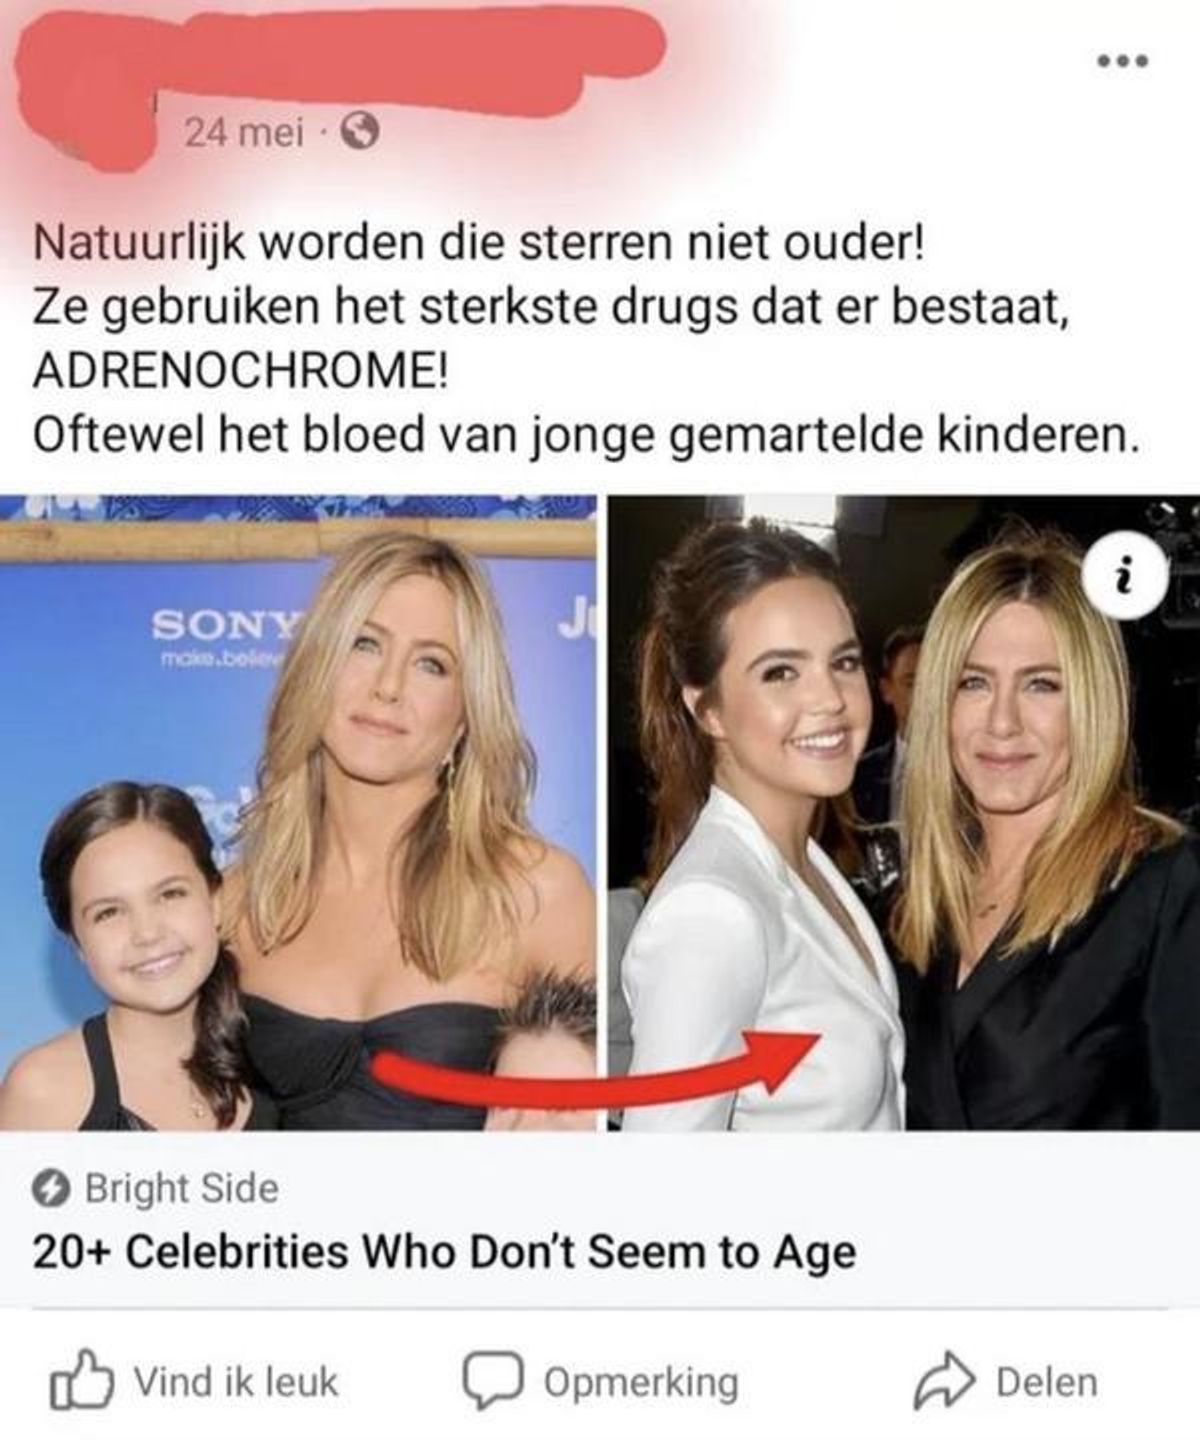Open the Bright Side source link
Image resolution: width=1200 pixels, height=1440 pixels.
tap(182, 1189)
